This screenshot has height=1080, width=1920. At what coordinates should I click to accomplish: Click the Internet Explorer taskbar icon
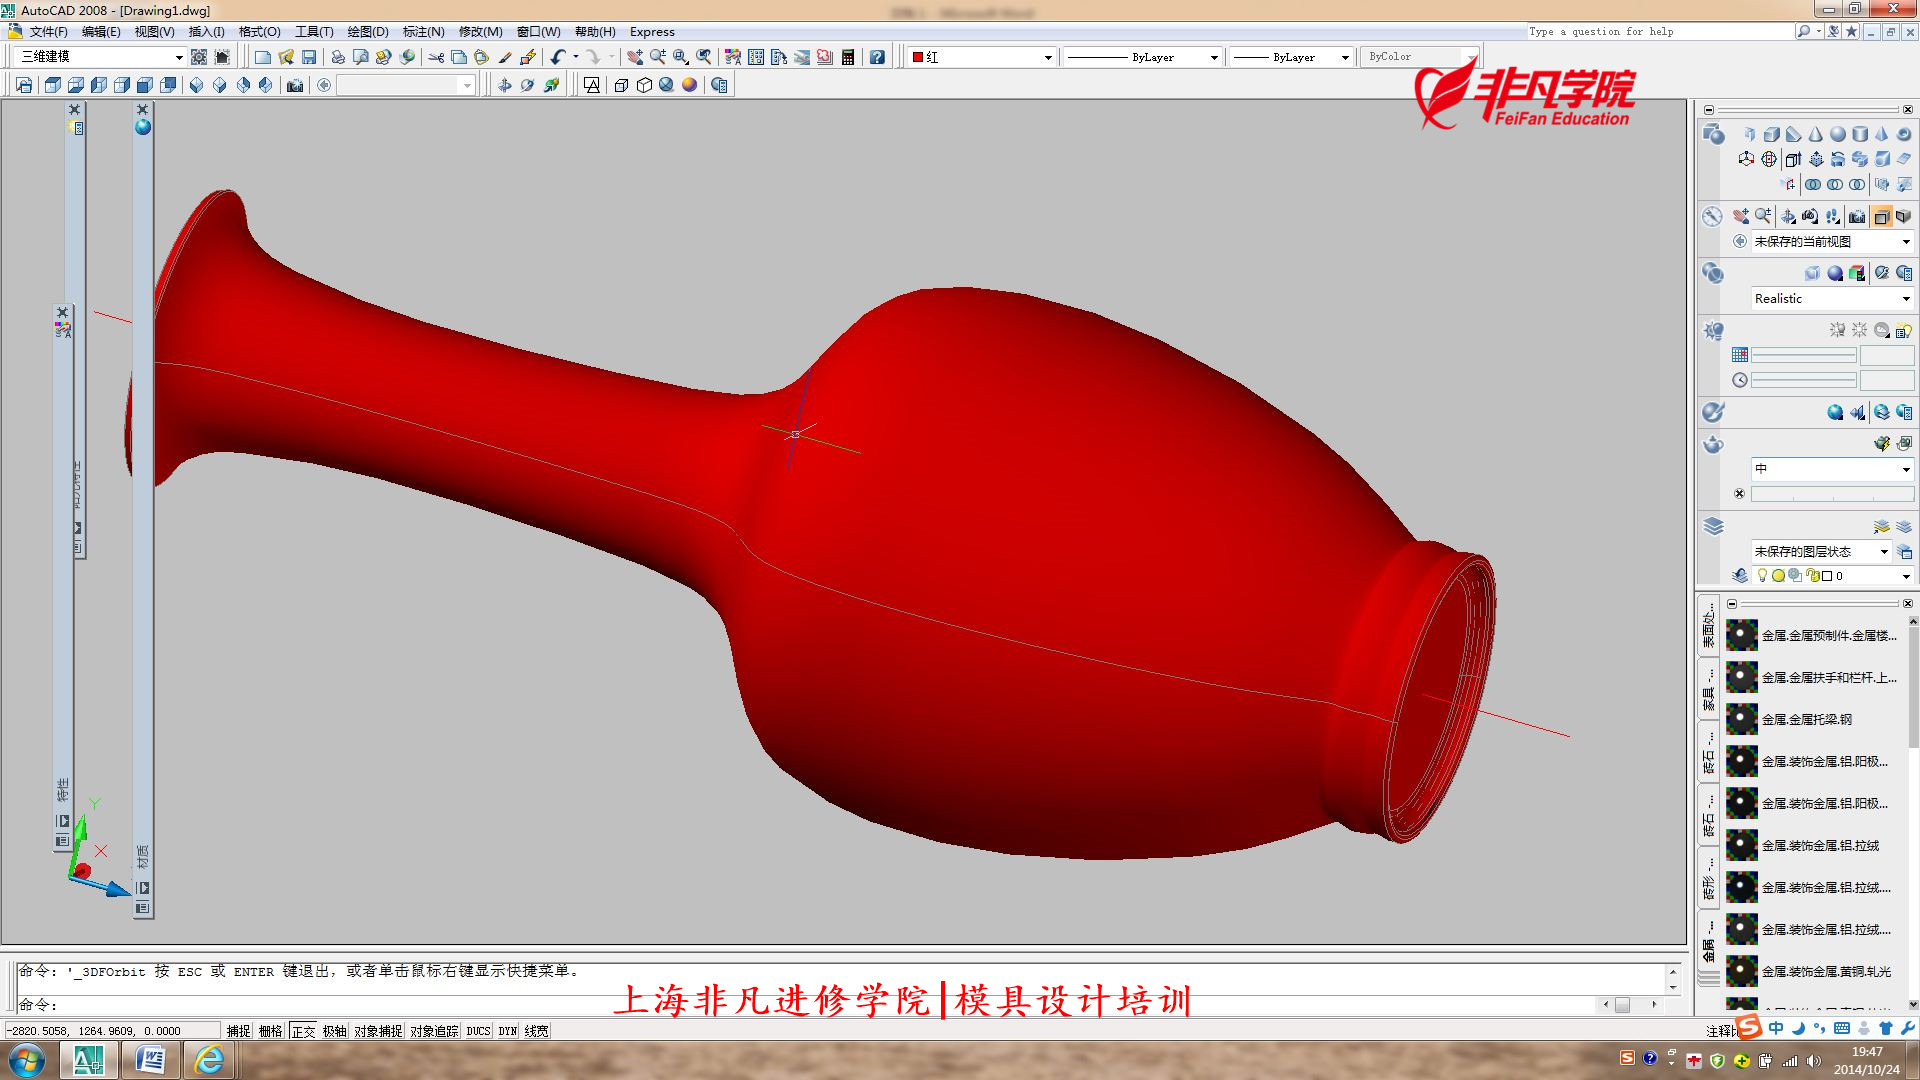(209, 1059)
